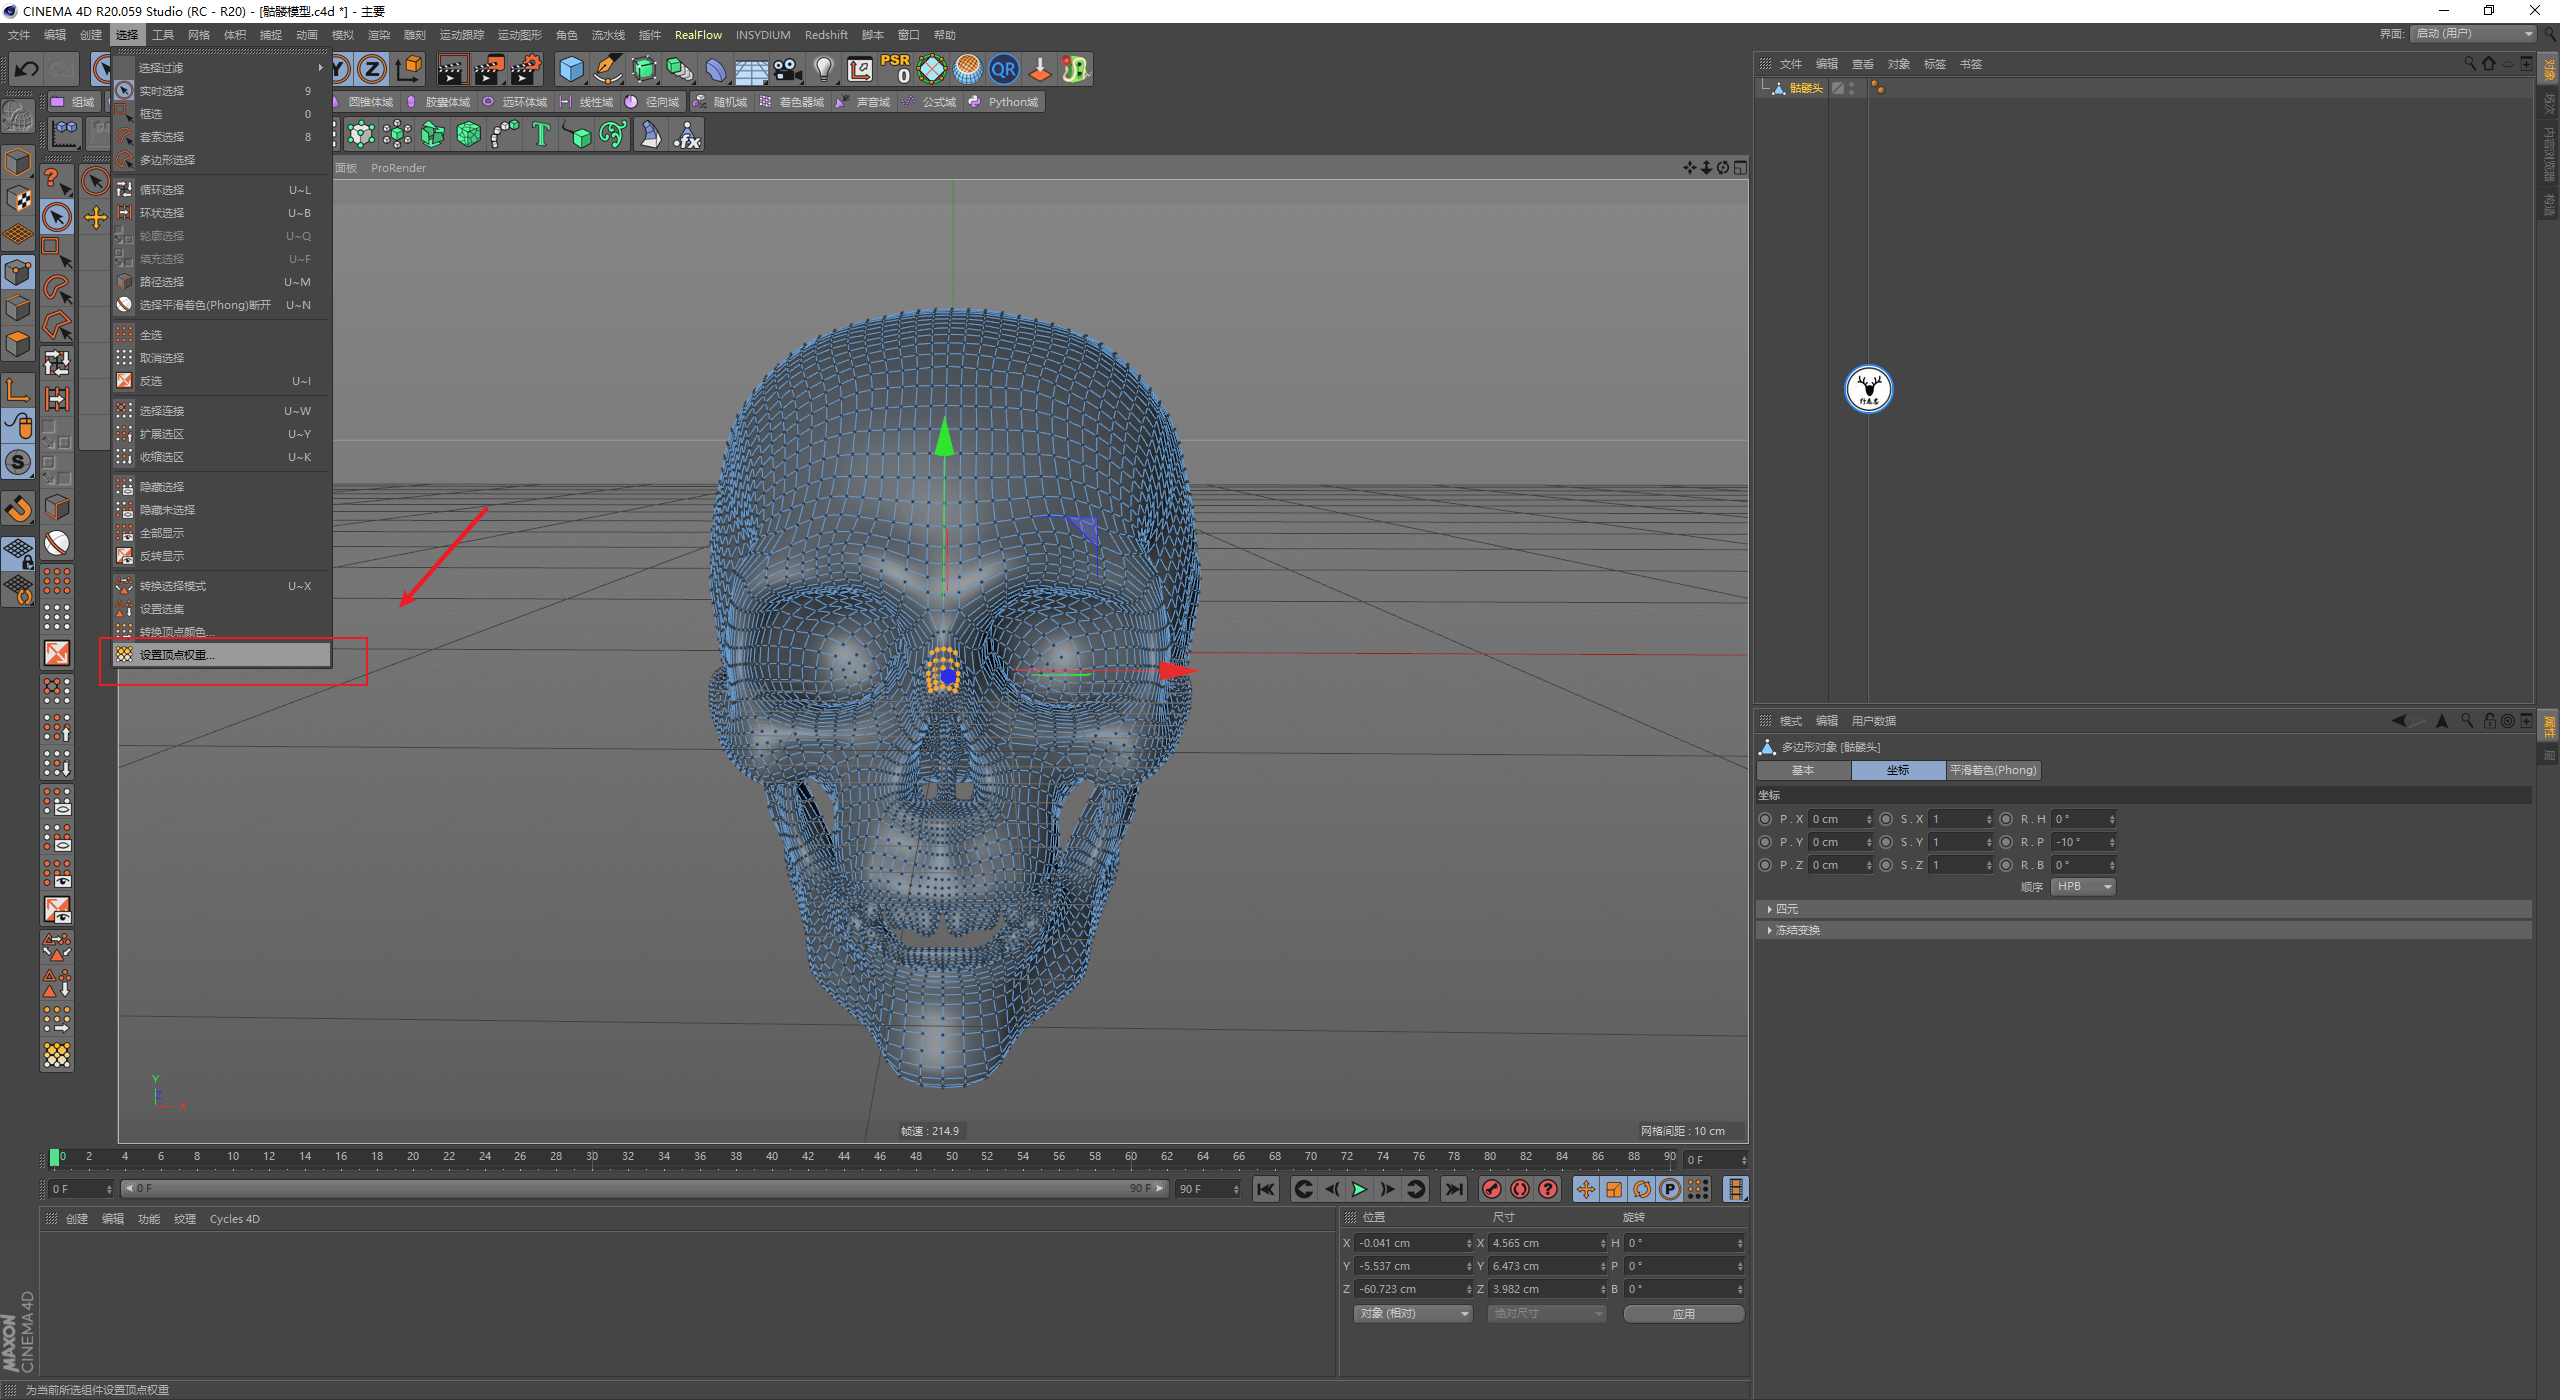Image resolution: width=2560 pixels, height=1400 pixels.
Task: Click the 应用 apply button
Action: pos(1683,1313)
